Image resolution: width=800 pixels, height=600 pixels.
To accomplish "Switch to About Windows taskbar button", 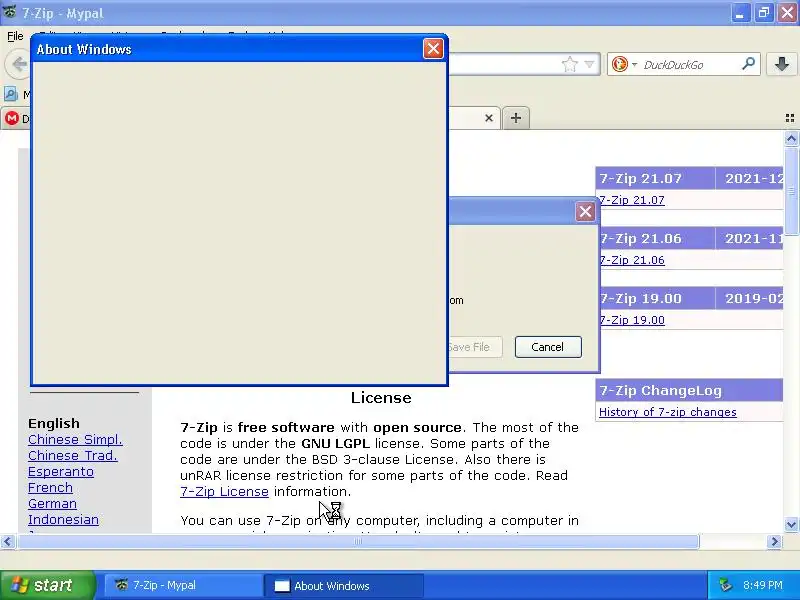I will pyautogui.click(x=344, y=585).
